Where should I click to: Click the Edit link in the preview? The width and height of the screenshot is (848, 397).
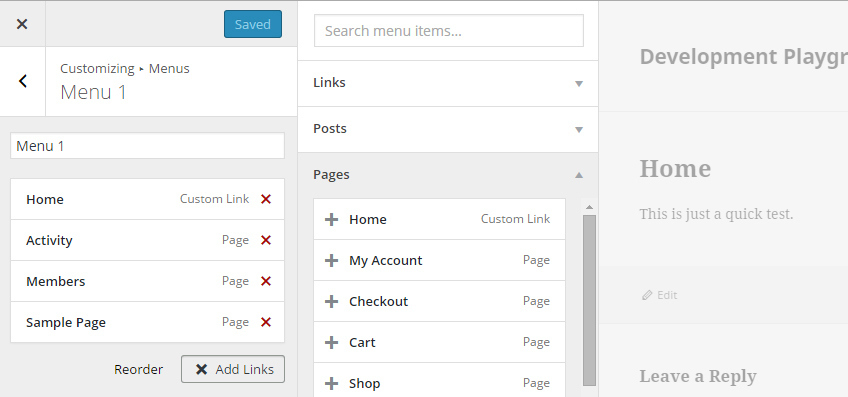point(667,295)
